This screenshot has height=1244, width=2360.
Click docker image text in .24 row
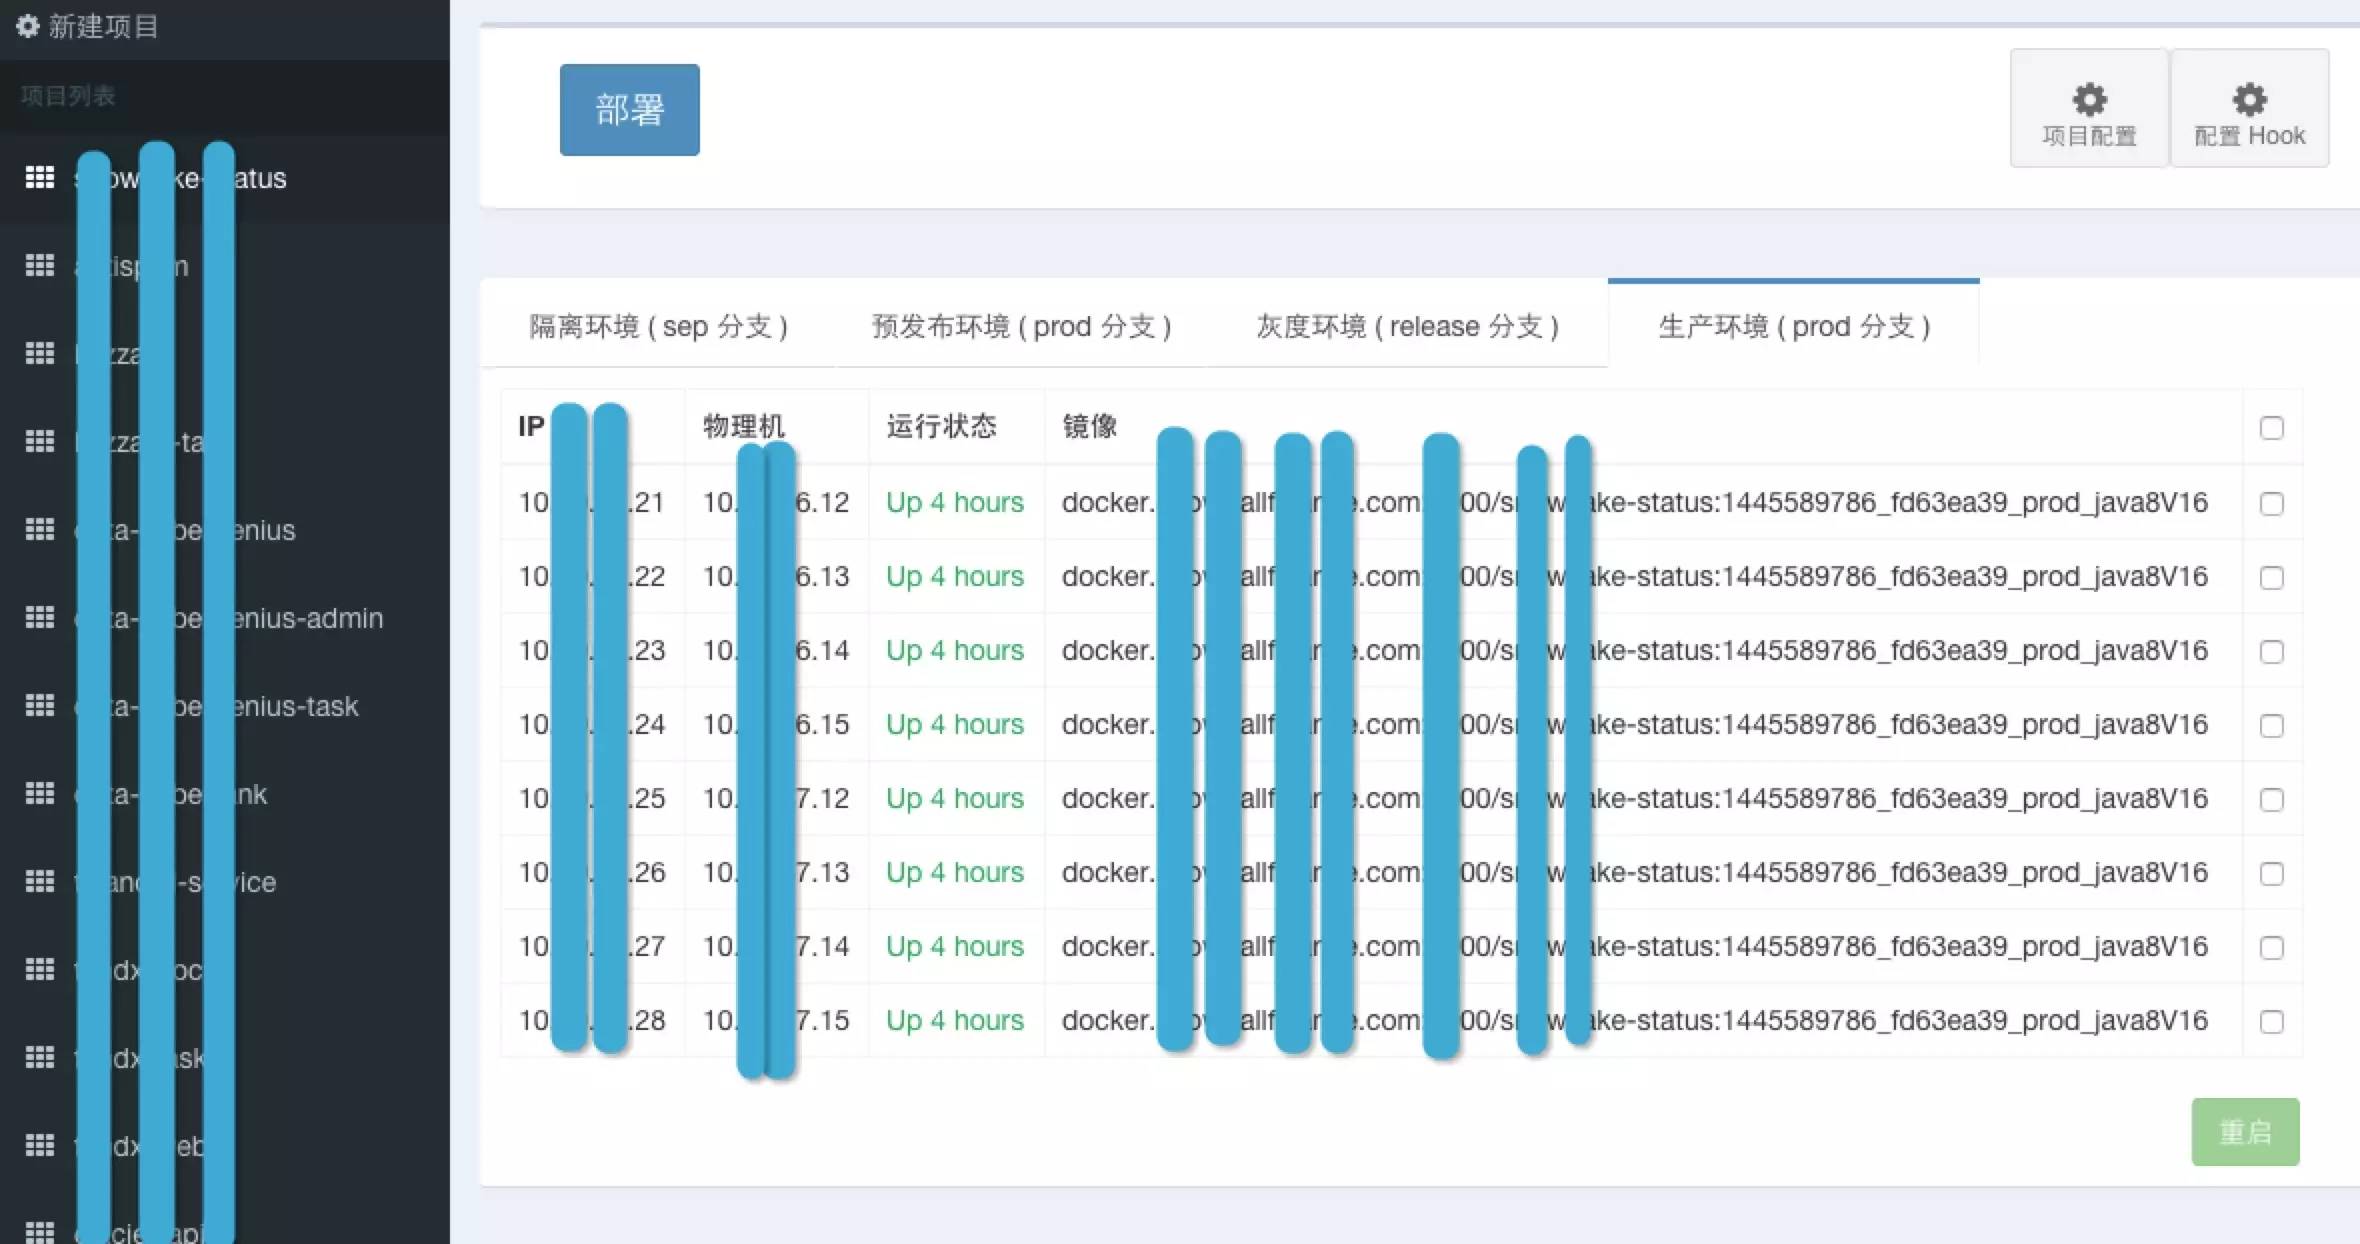(x=1634, y=724)
